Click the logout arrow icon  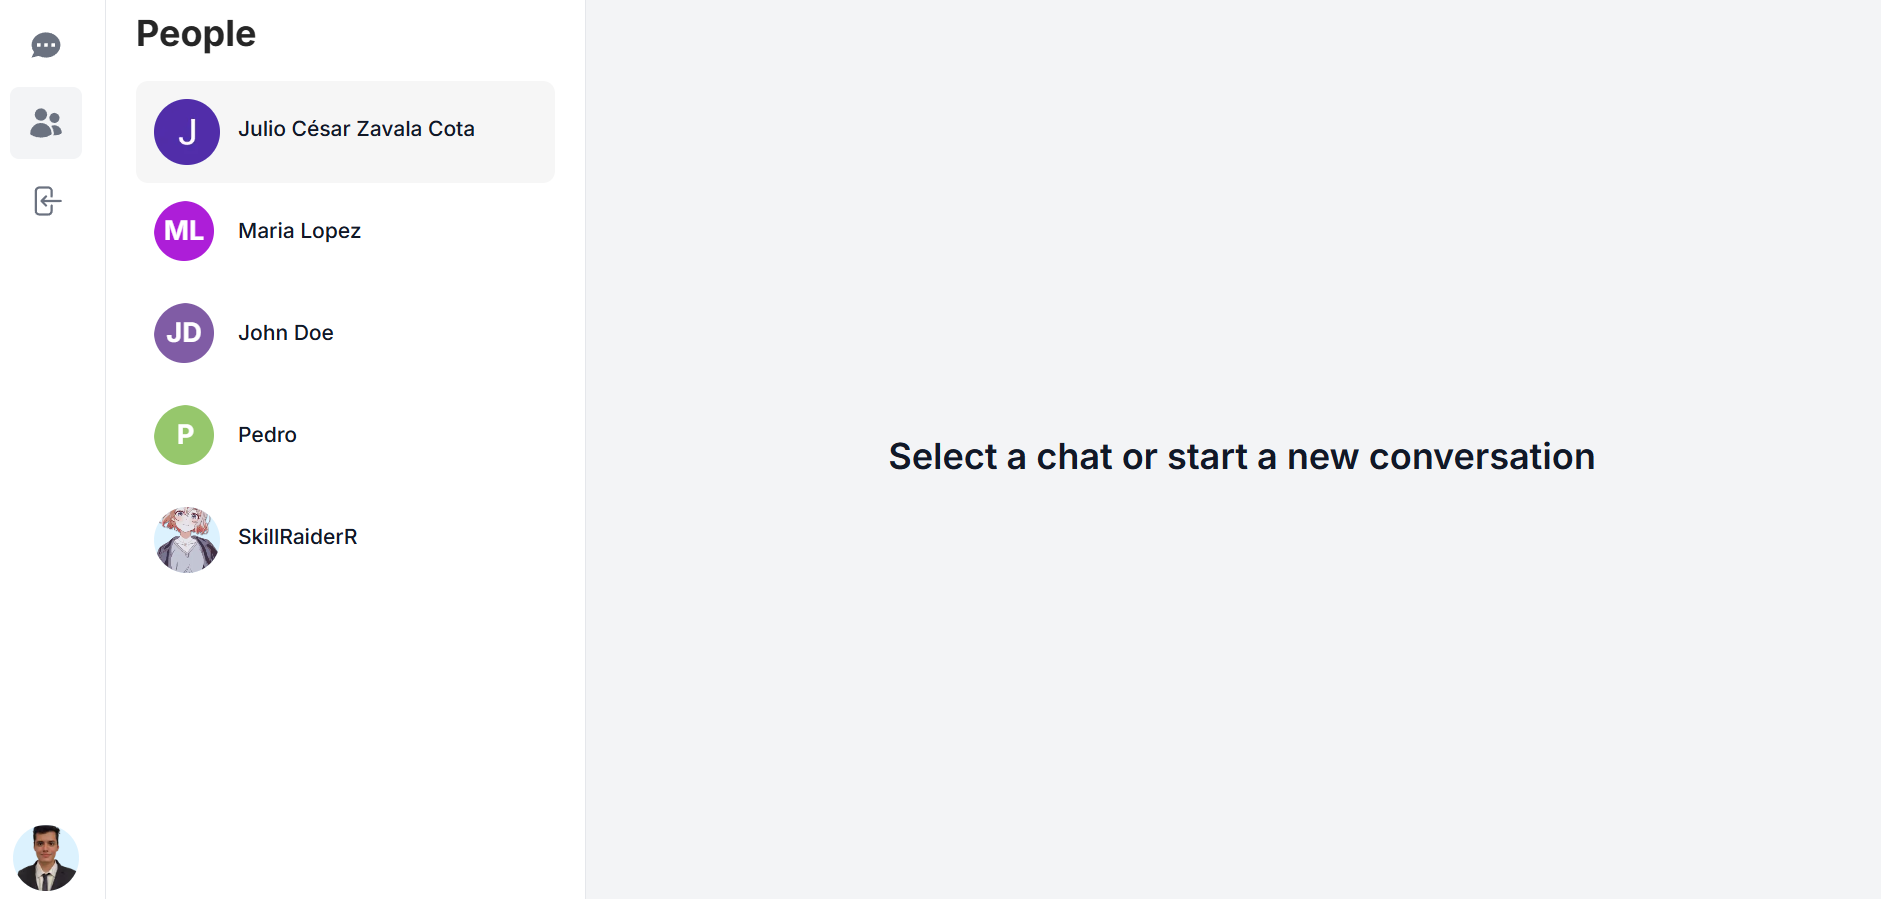47,201
